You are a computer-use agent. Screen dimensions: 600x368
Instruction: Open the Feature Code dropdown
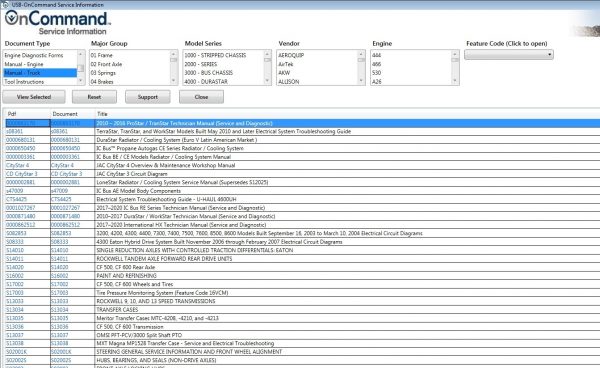[509, 55]
